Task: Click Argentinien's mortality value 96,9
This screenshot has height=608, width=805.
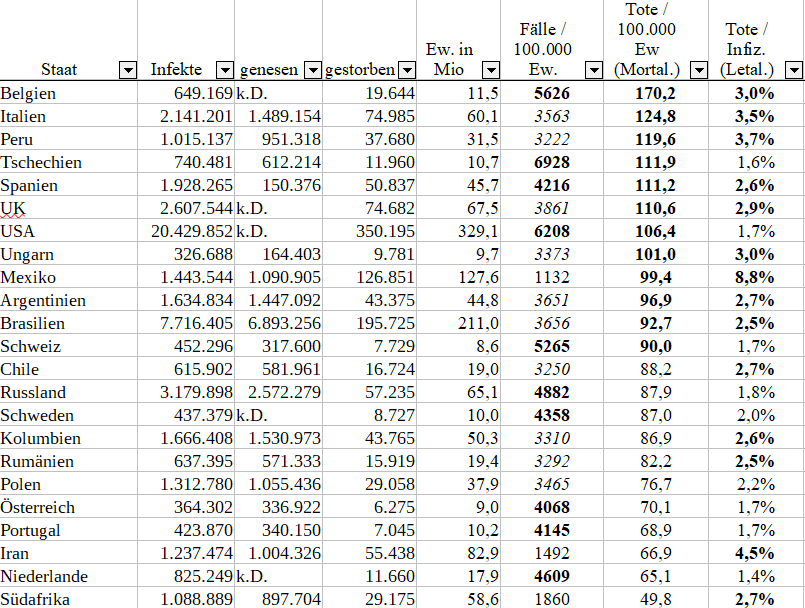Action: 656,300
